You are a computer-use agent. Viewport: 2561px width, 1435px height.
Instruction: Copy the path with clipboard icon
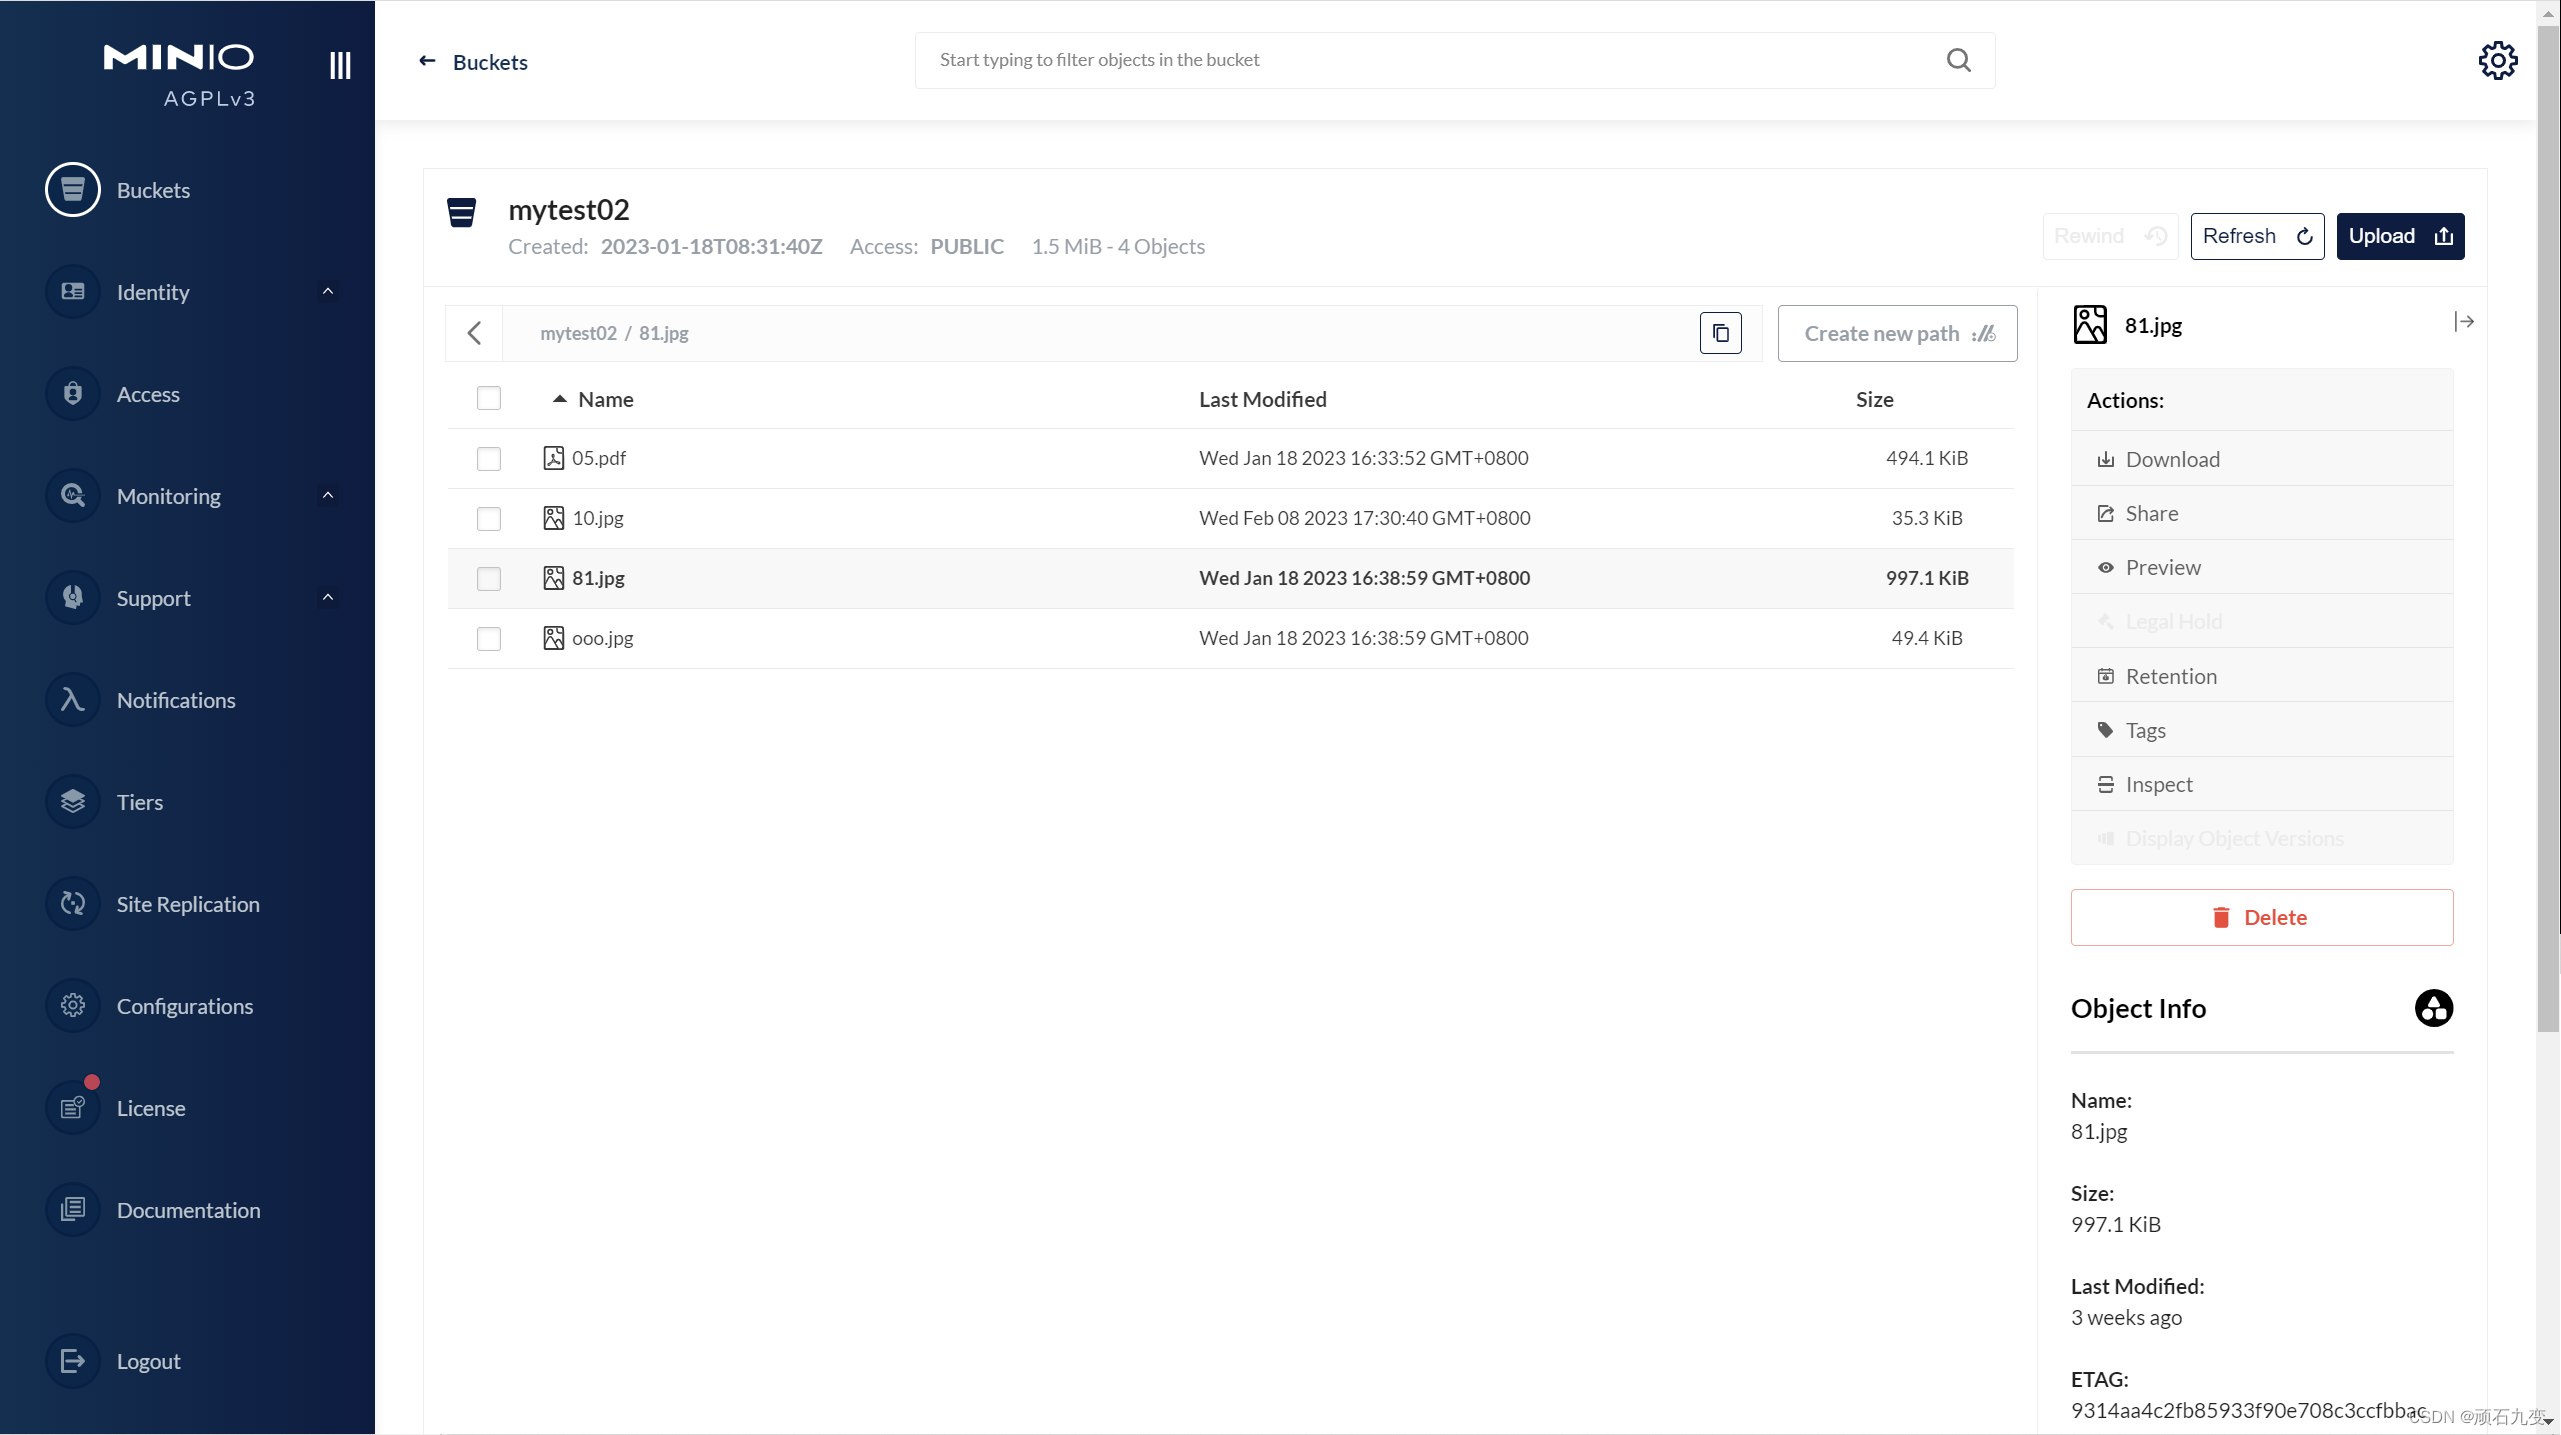(1720, 333)
